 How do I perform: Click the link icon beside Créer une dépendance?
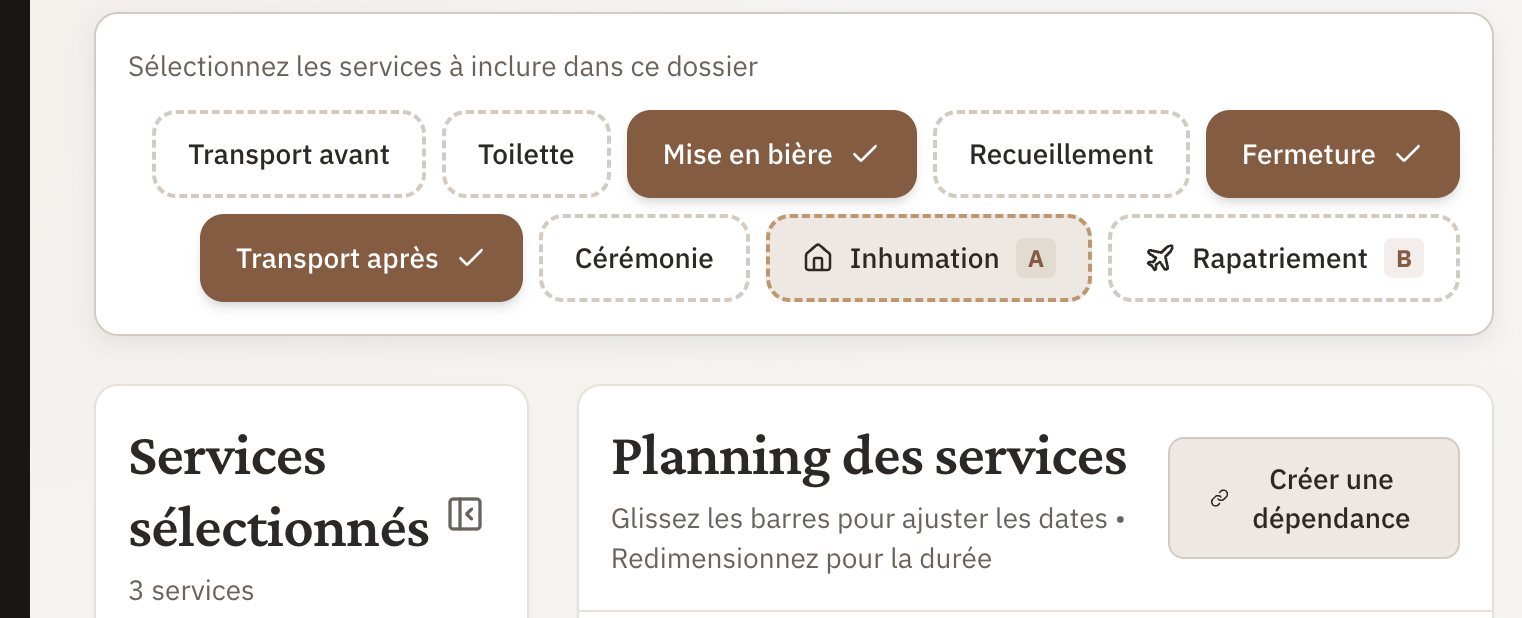point(1219,498)
